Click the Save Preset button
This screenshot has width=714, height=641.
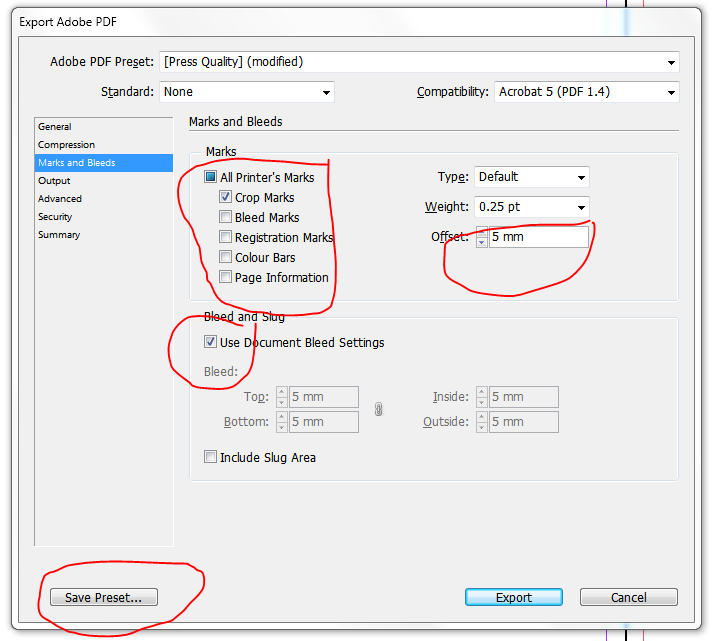[104, 597]
